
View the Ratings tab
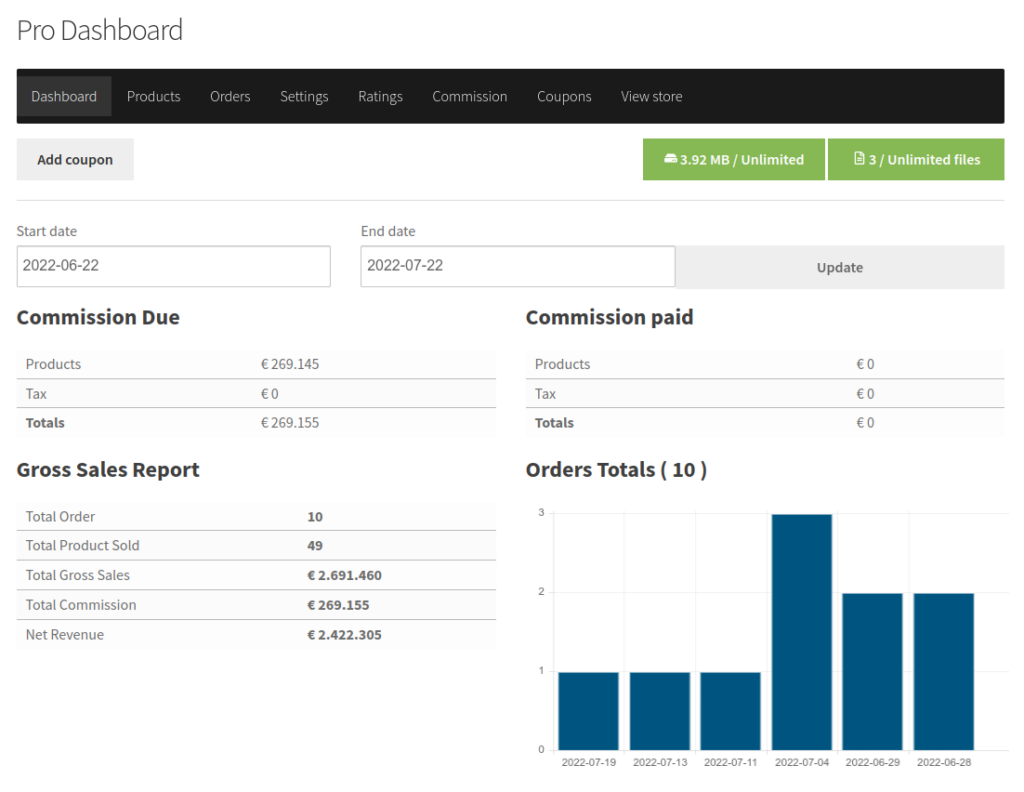pyautogui.click(x=380, y=96)
